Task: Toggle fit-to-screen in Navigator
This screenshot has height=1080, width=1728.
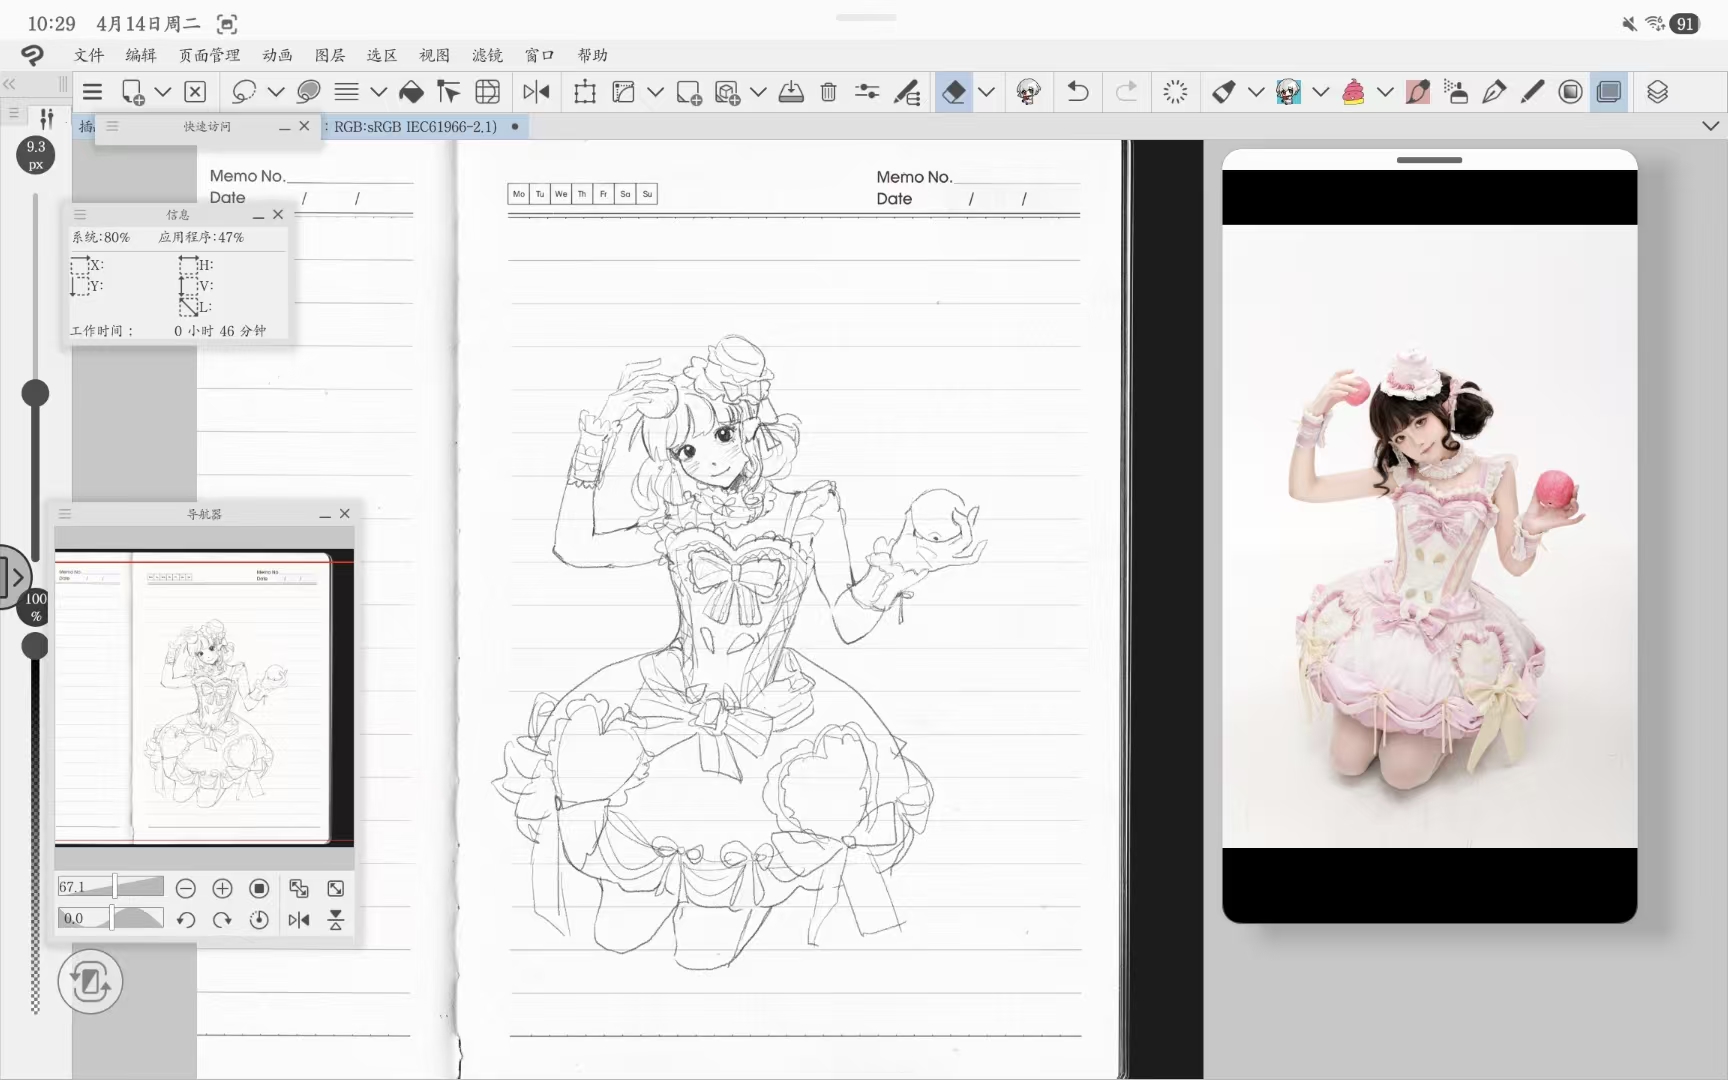Action: [336, 888]
